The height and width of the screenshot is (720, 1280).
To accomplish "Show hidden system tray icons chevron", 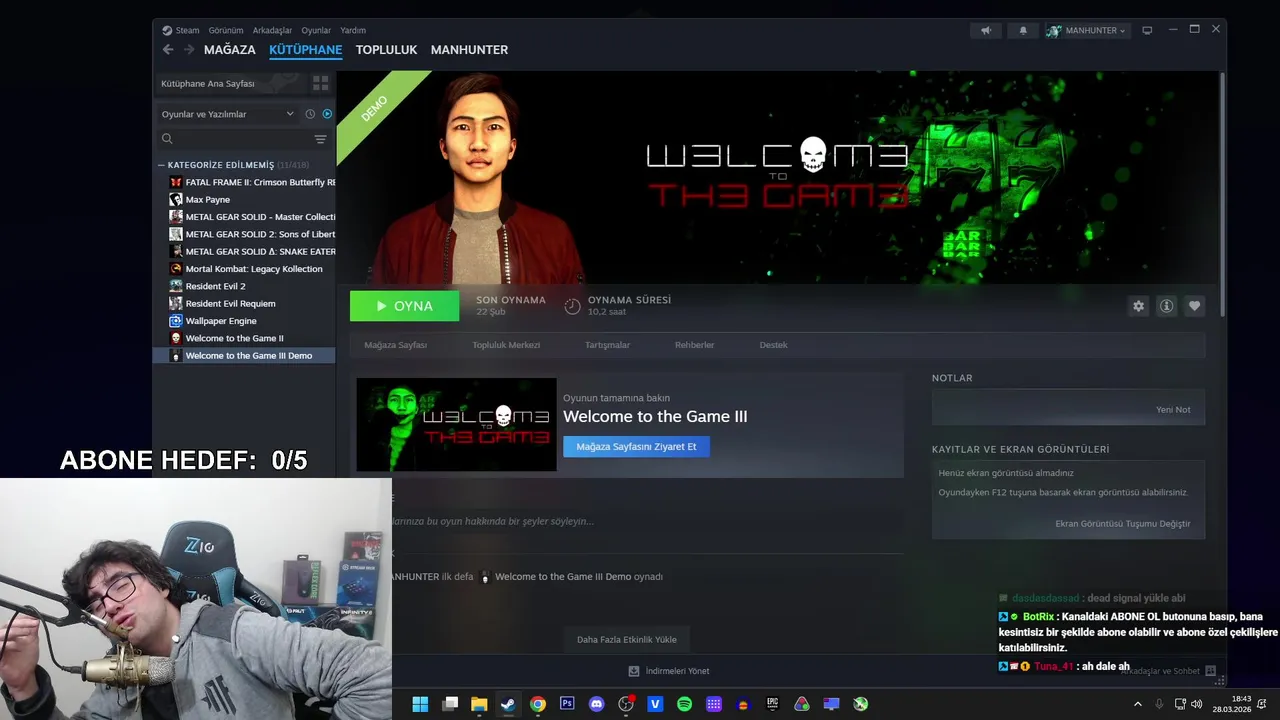I will (x=1137, y=704).
